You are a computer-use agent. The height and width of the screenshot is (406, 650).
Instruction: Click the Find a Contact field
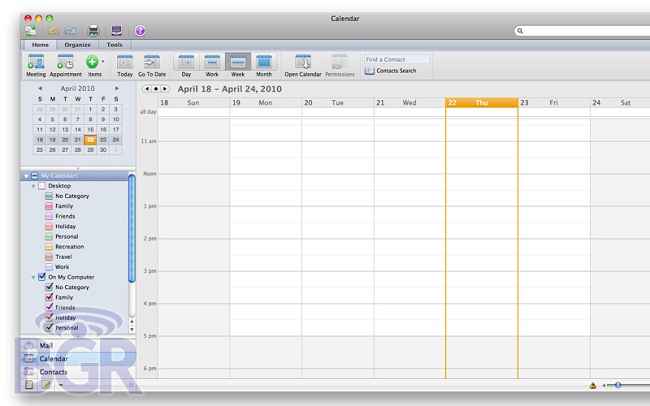397,59
